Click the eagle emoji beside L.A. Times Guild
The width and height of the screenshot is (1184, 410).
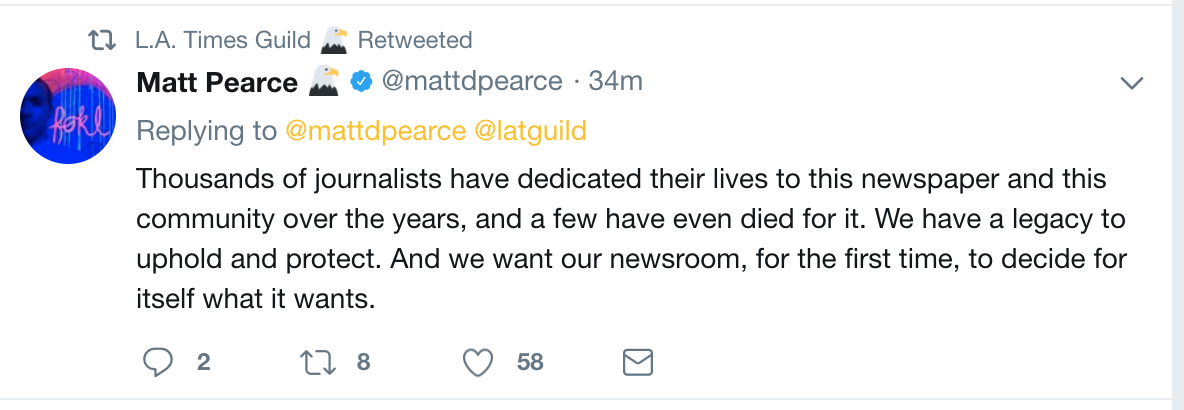[333, 40]
